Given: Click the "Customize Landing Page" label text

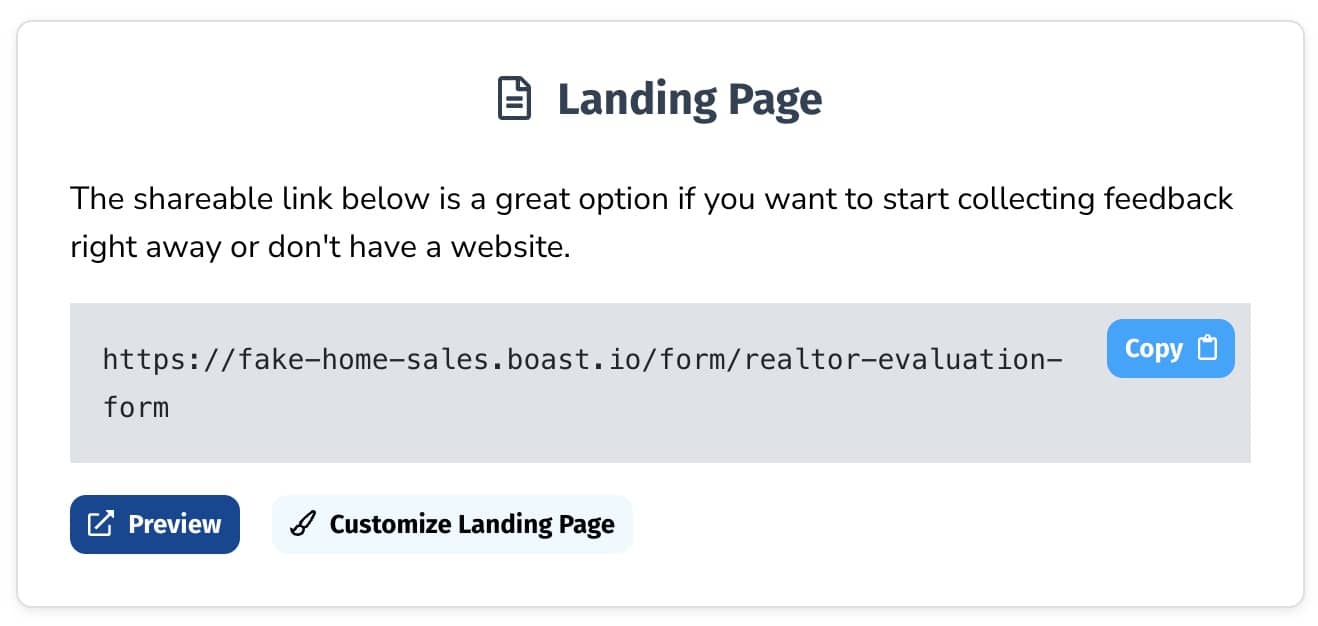Looking at the screenshot, I should click(472, 524).
